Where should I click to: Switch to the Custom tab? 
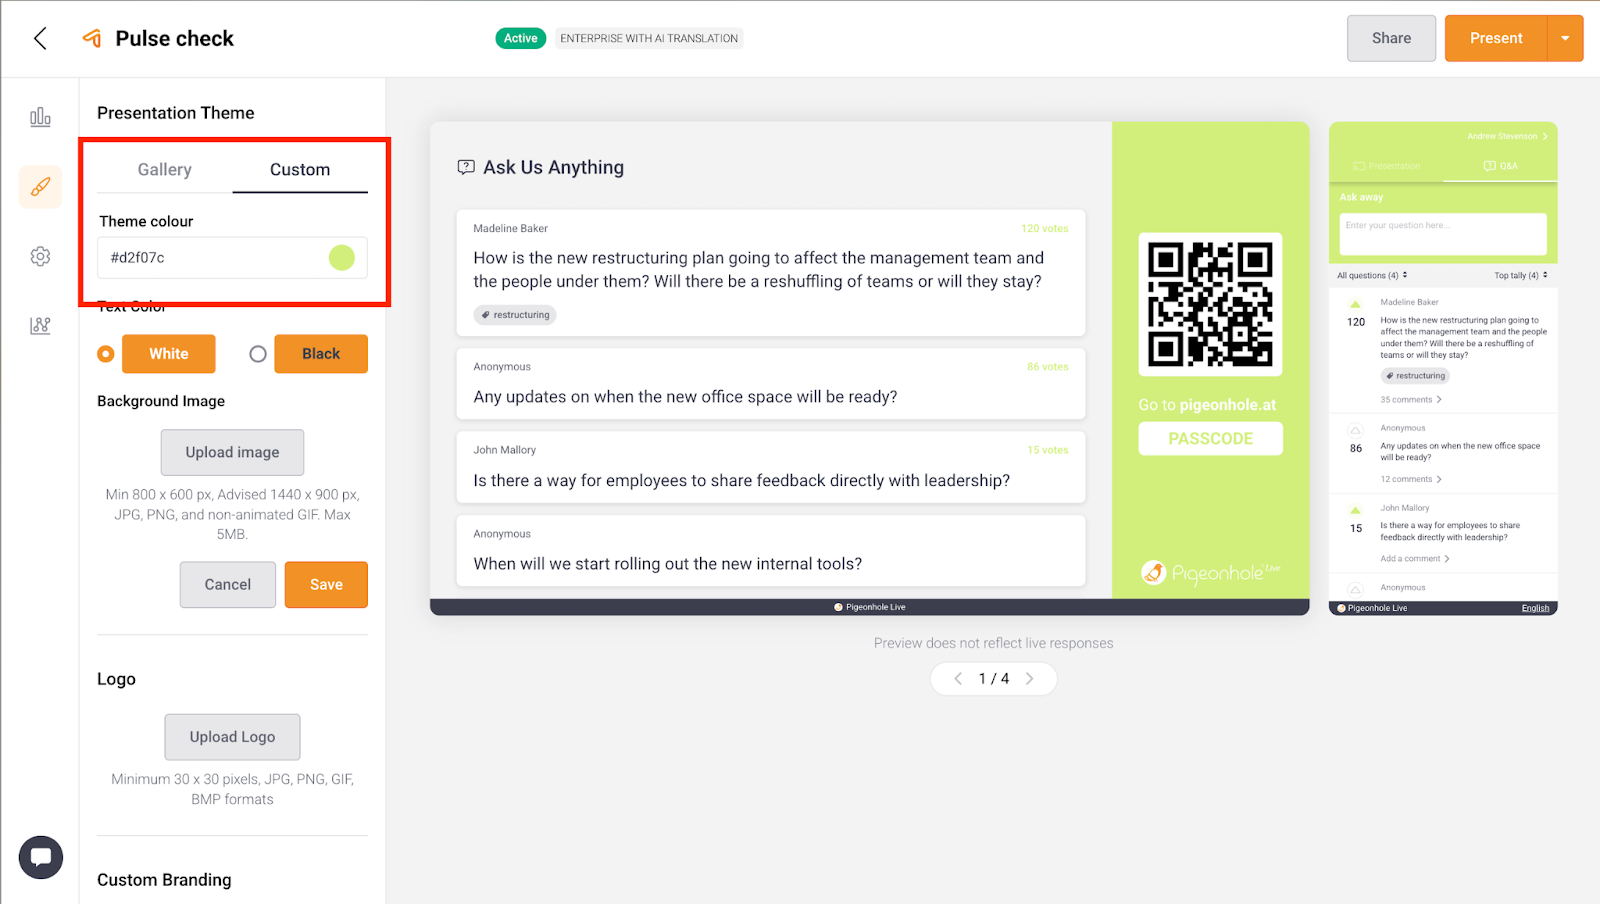coord(300,170)
